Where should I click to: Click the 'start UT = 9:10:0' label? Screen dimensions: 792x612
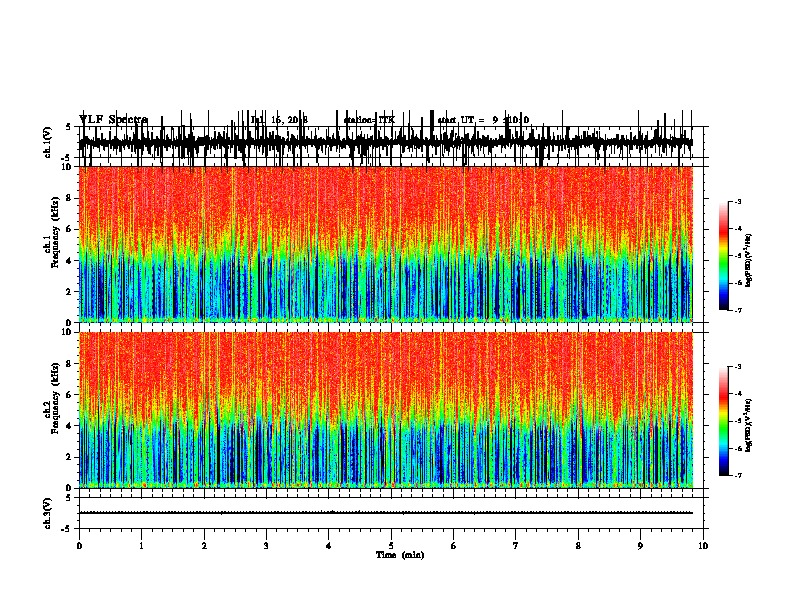click(483, 120)
